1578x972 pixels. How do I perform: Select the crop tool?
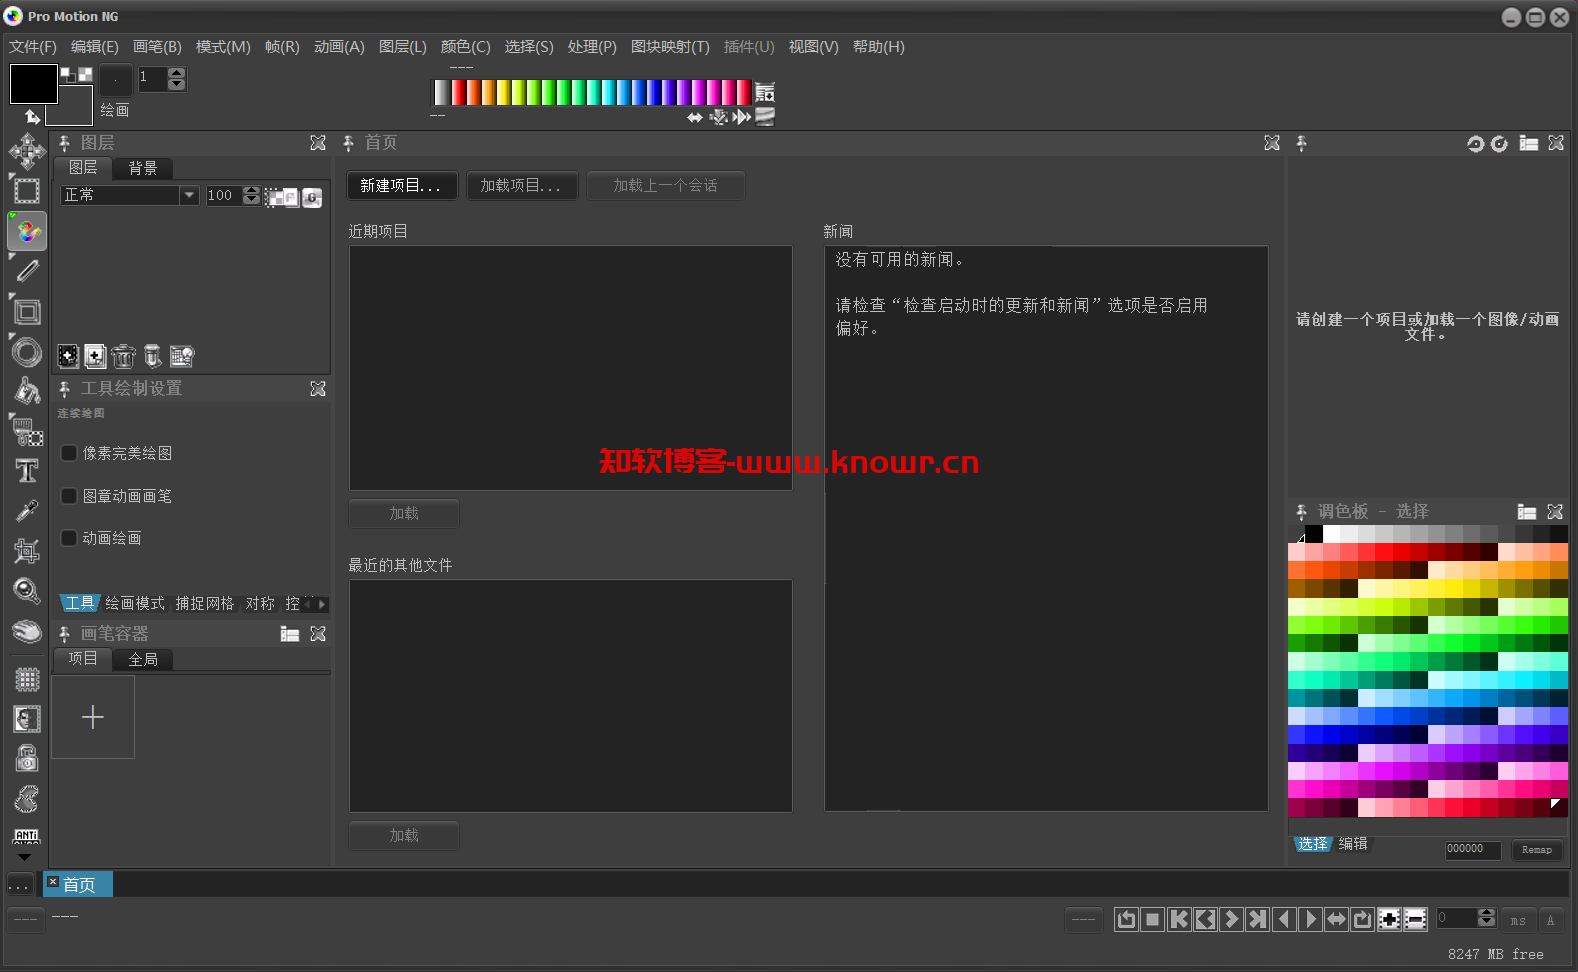(x=27, y=551)
